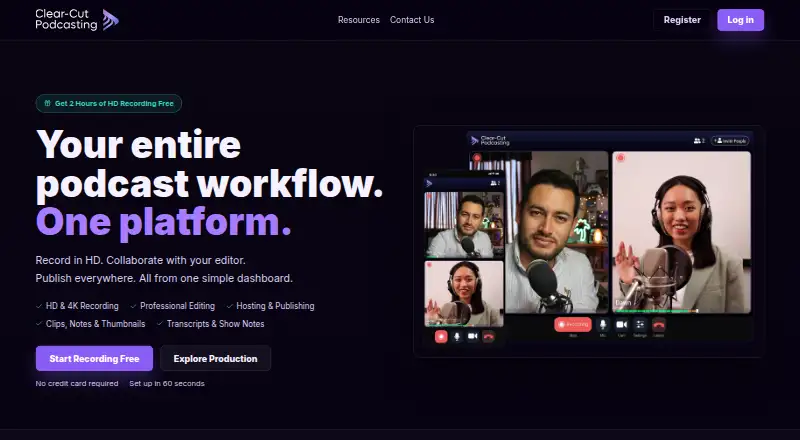
Task: Click the 'Professional Editing' feature text
Action: click(x=178, y=306)
